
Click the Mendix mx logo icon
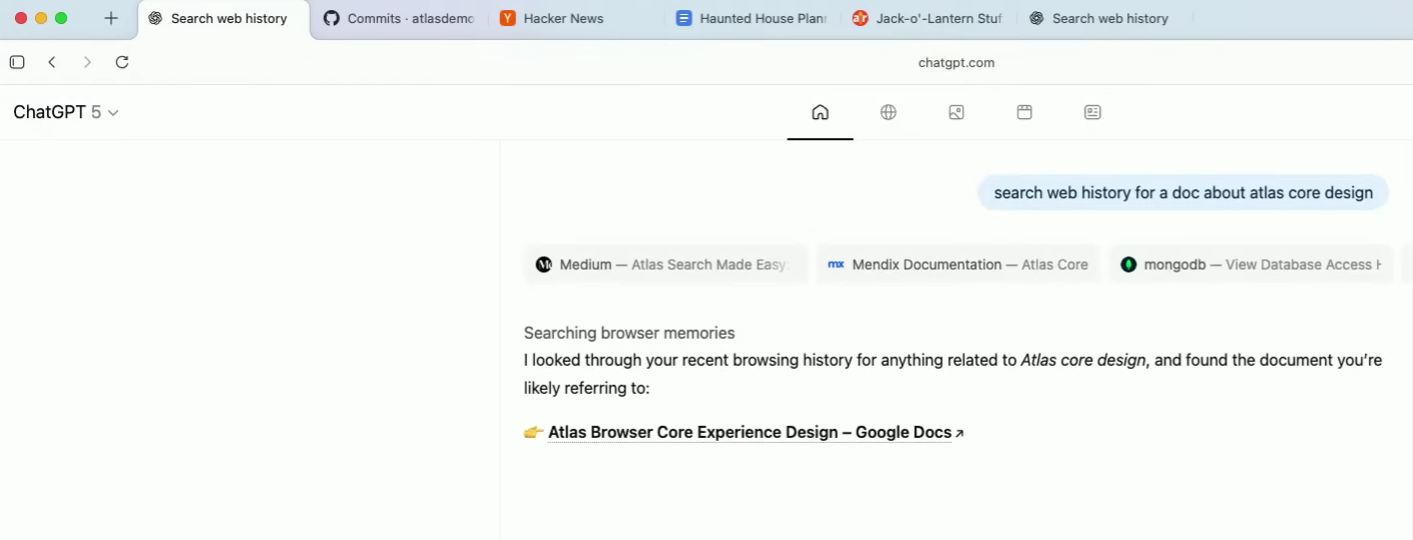(x=836, y=265)
